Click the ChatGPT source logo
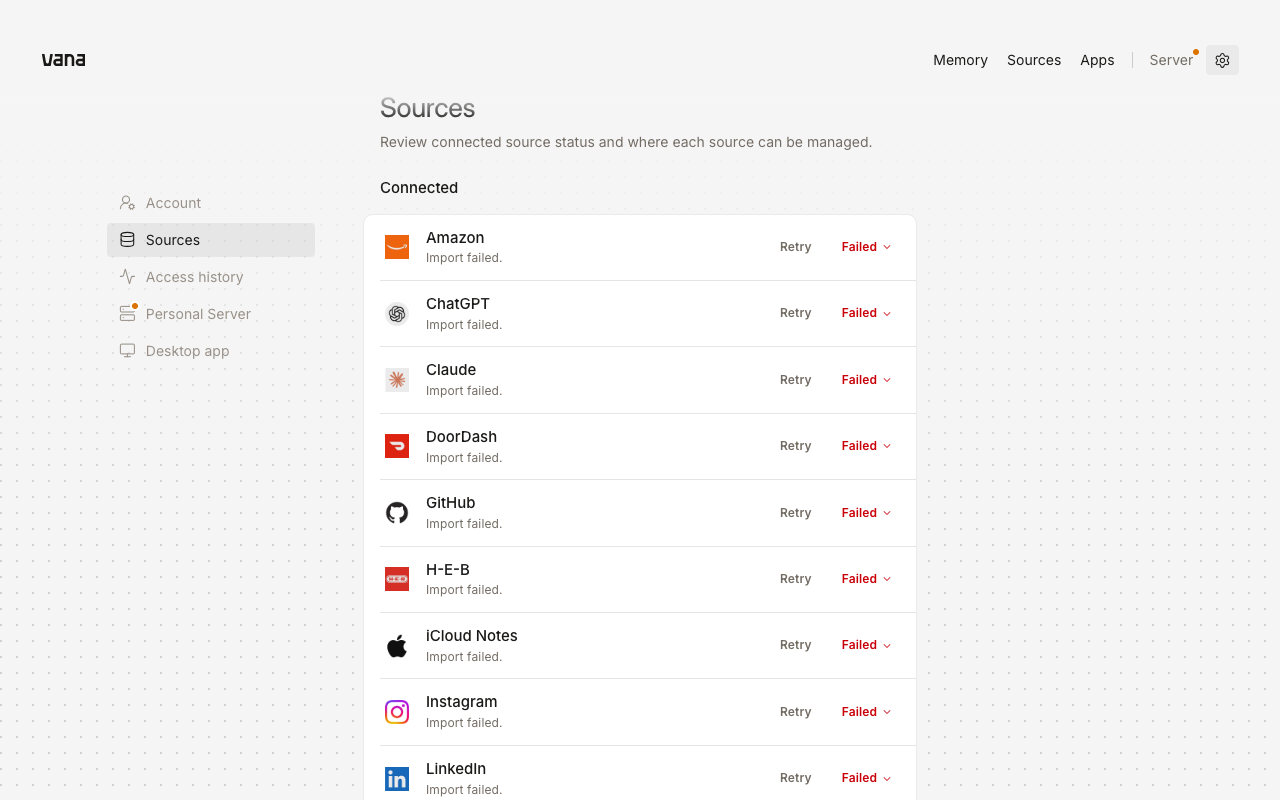This screenshot has width=1280, height=800. tap(397, 314)
